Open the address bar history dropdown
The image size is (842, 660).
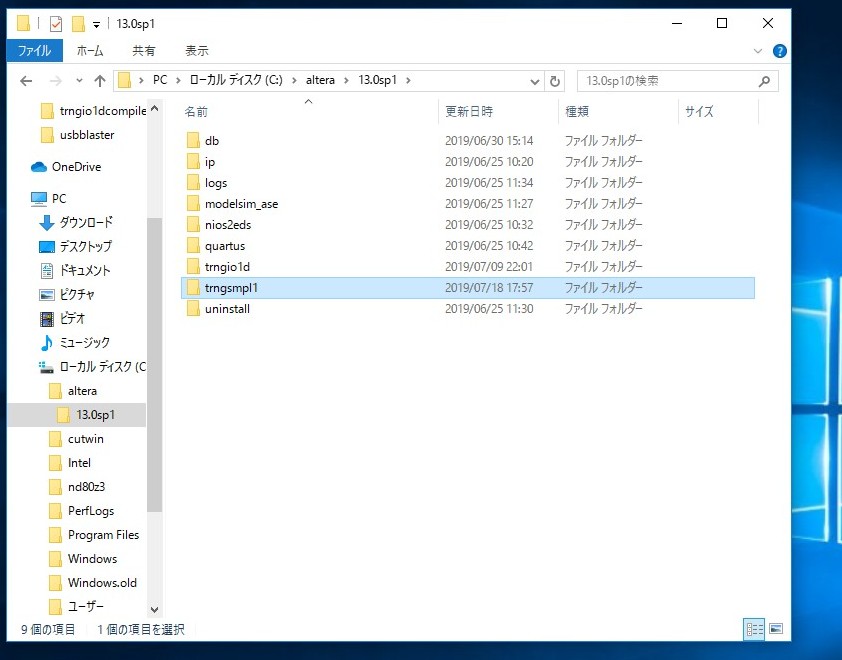click(x=534, y=82)
